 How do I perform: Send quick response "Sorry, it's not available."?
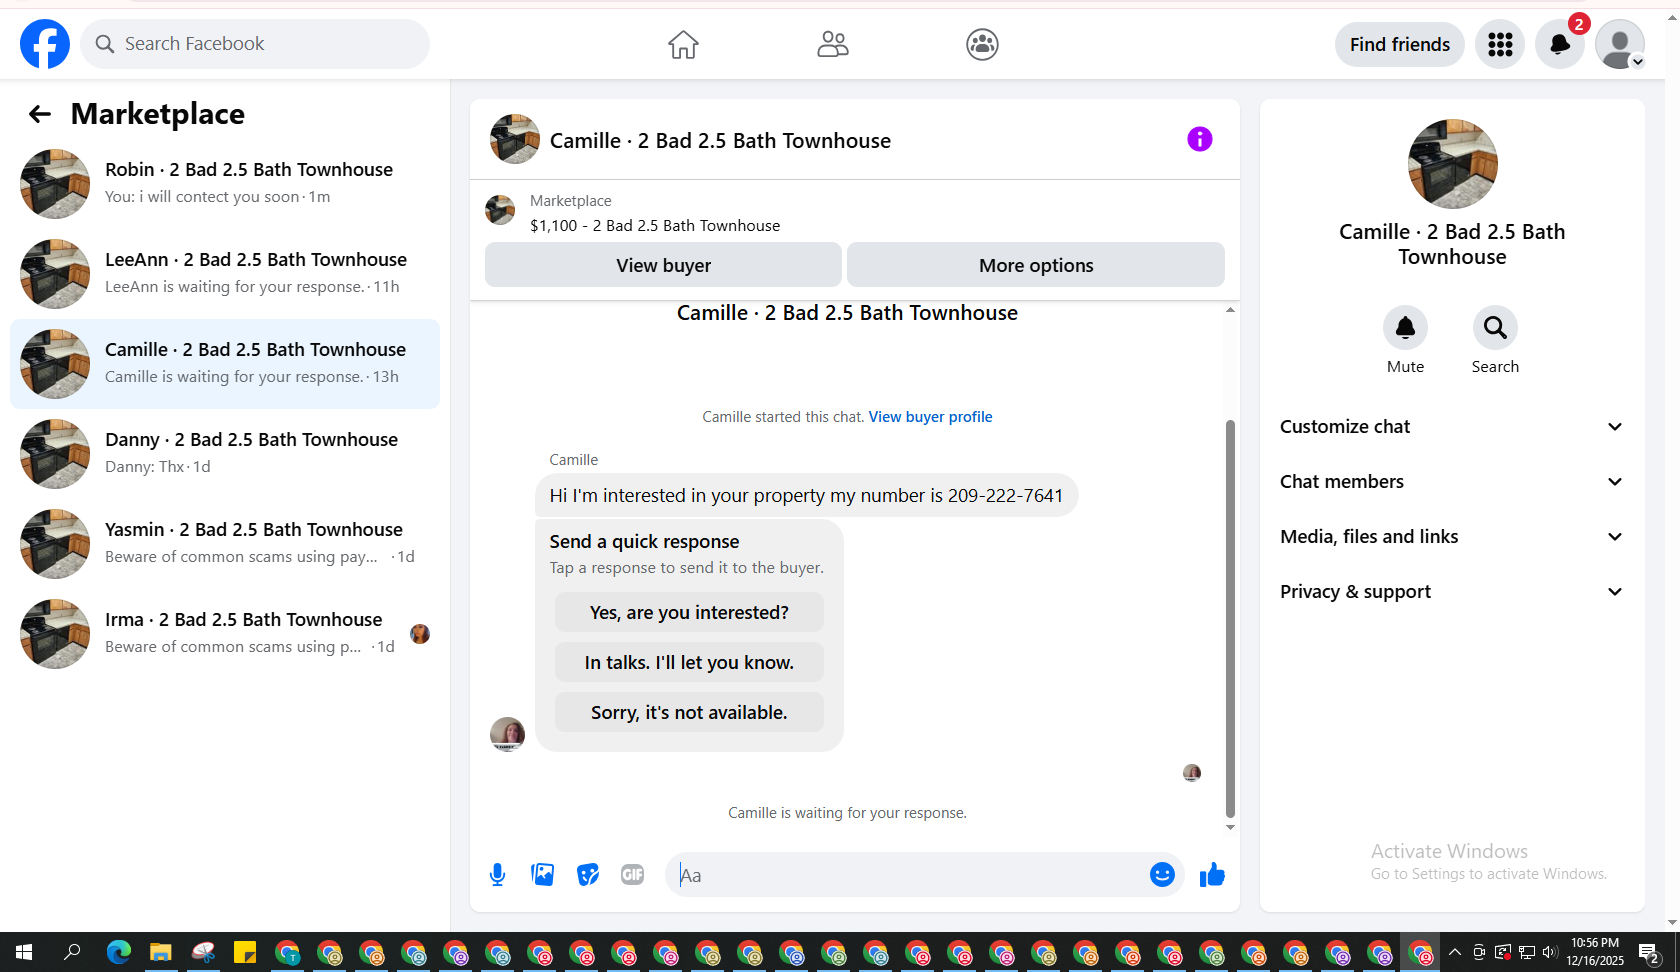pos(689,712)
